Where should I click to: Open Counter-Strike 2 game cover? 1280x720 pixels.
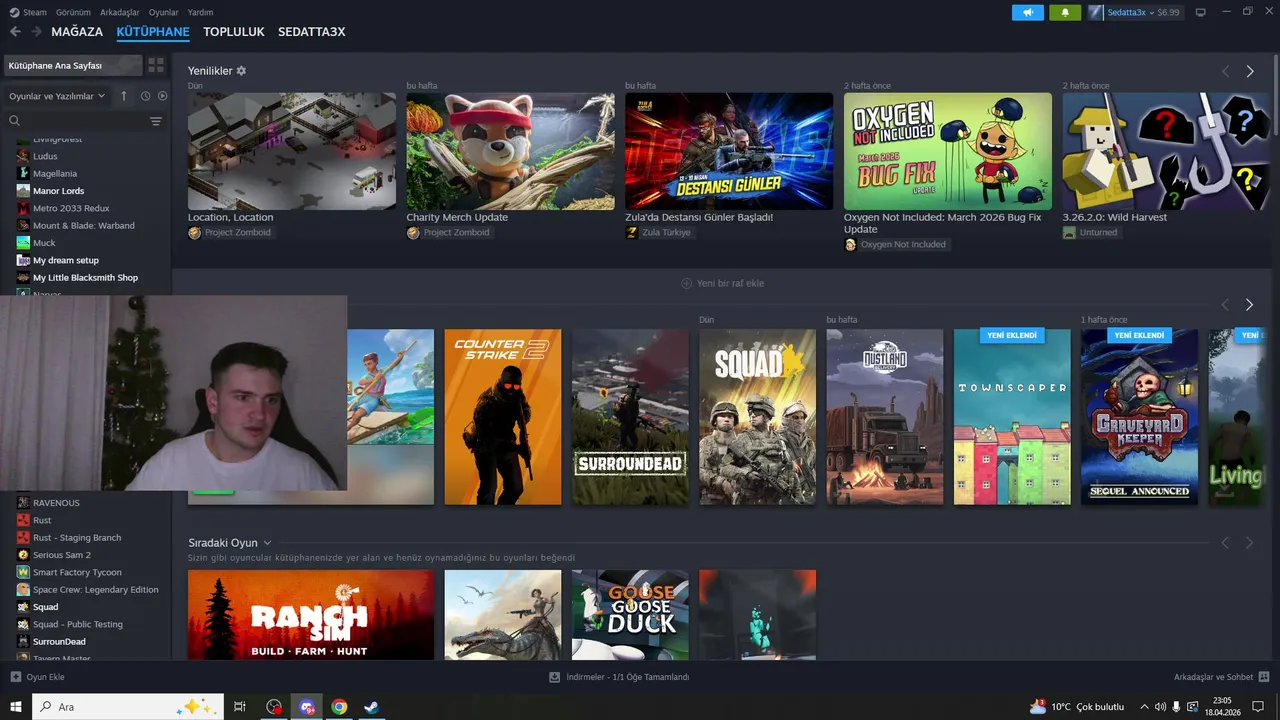coord(503,417)
